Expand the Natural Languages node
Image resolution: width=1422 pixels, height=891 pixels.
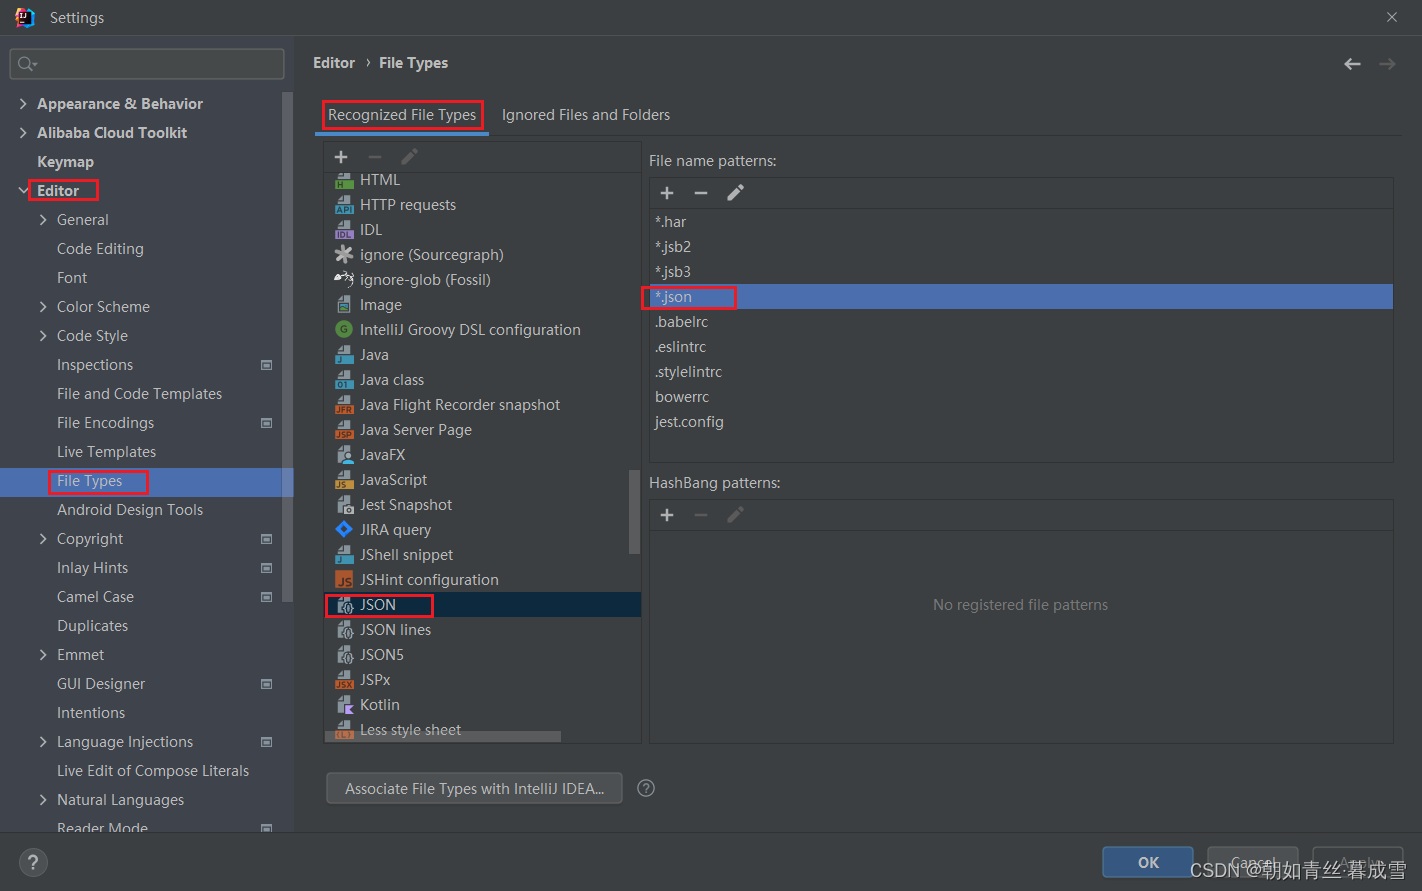tap(43, 800)
